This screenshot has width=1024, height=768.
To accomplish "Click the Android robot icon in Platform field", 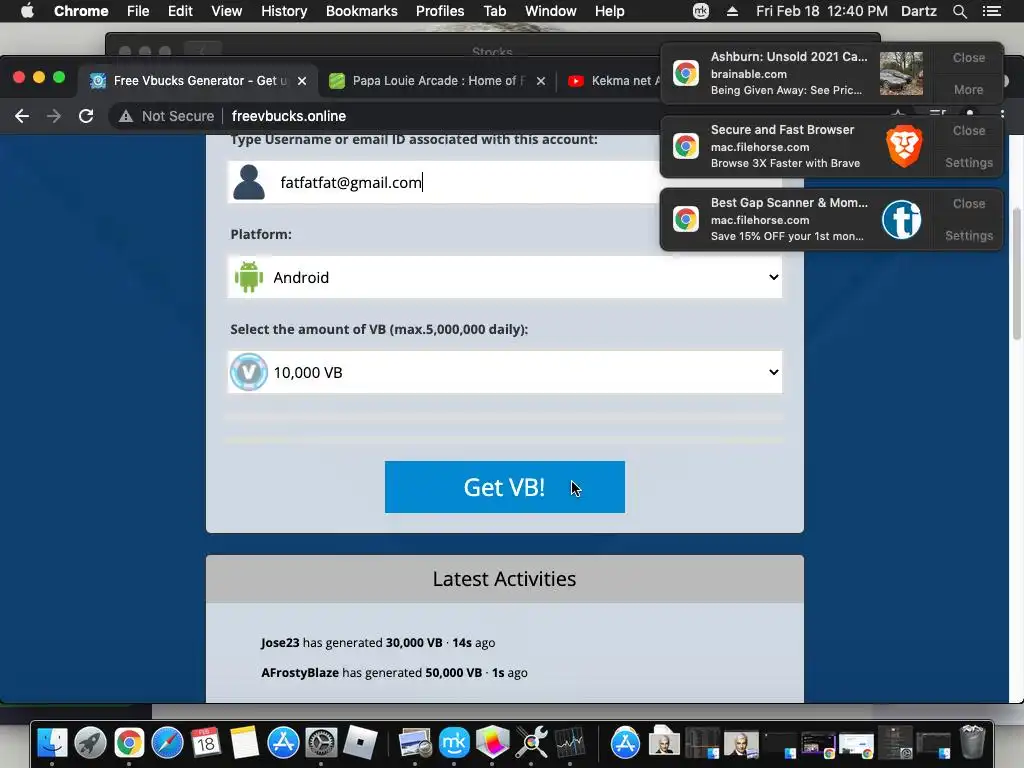I will pyautogui.click(x=249, y=277).
